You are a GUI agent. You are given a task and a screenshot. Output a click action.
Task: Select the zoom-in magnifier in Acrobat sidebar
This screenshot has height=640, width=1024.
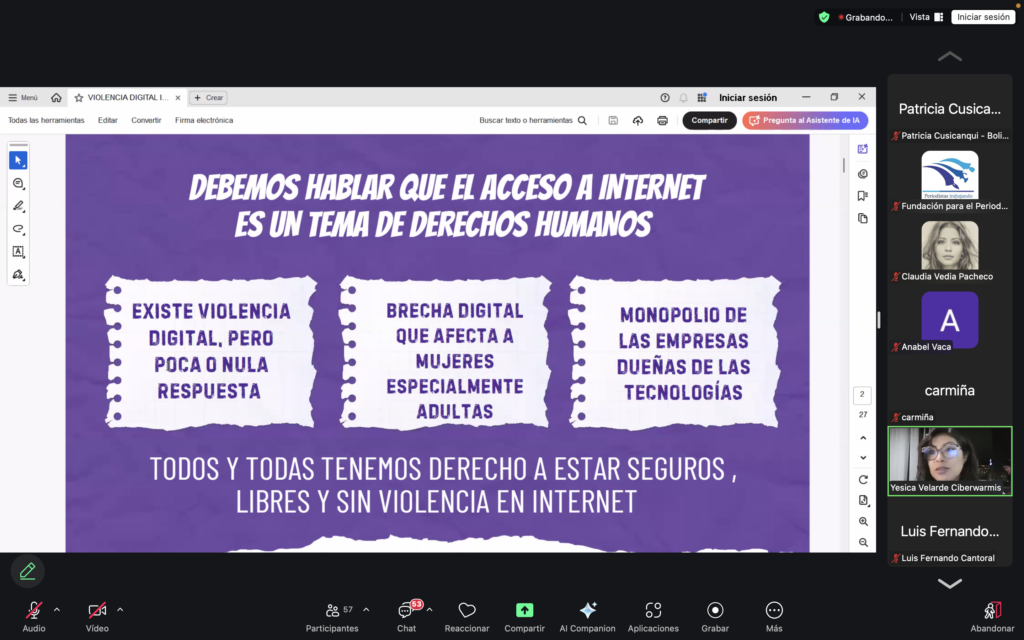pyautogui.click(x=863, y=521)
